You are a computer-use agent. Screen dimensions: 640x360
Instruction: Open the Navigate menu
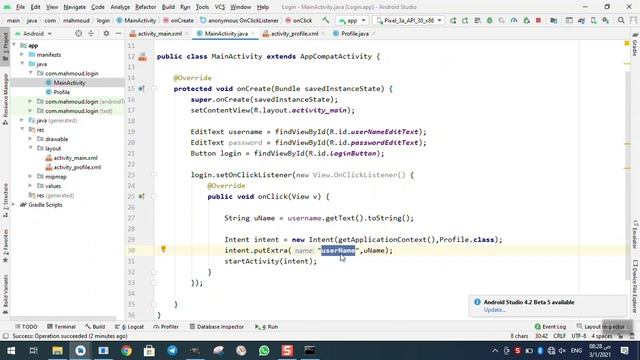(75, 7)
